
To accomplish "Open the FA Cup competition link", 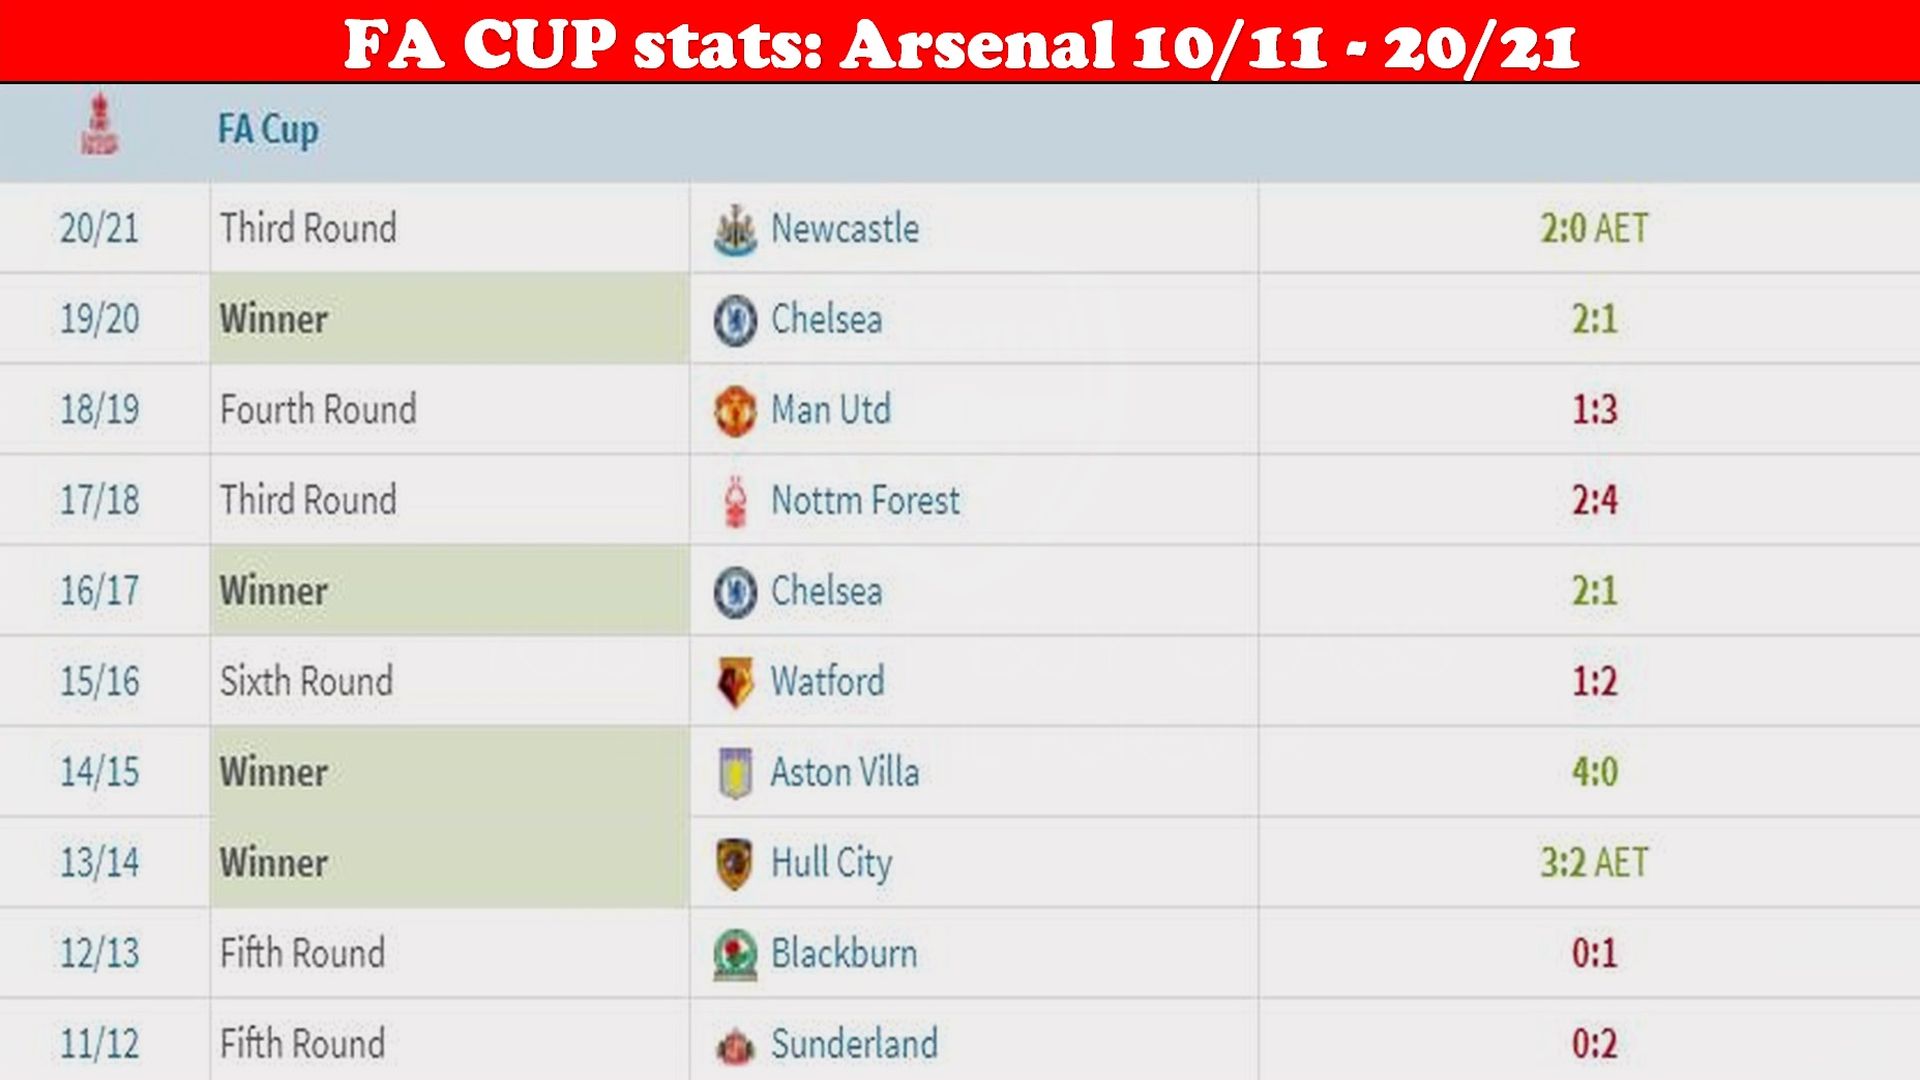I will click(x=268, y=129).
